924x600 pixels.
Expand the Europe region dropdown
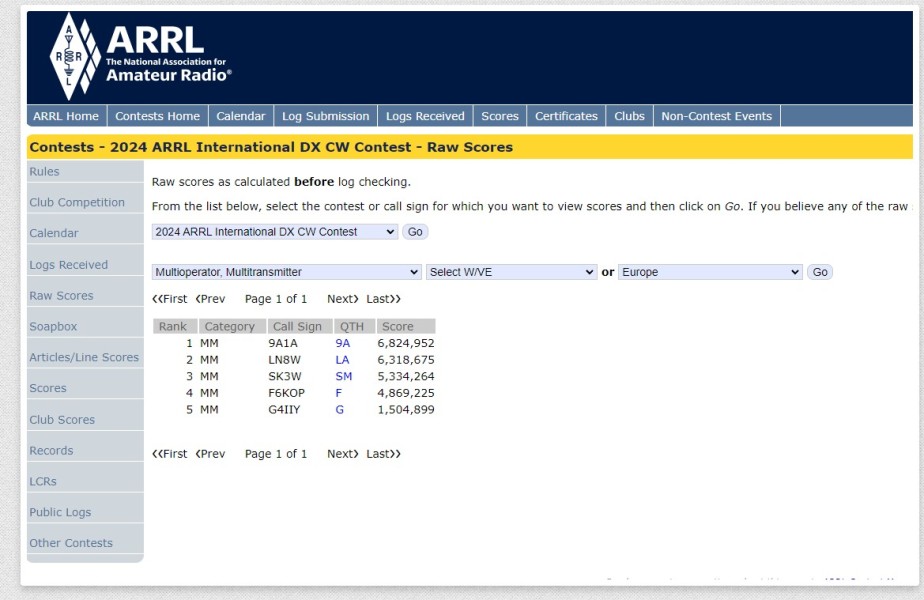710,272
